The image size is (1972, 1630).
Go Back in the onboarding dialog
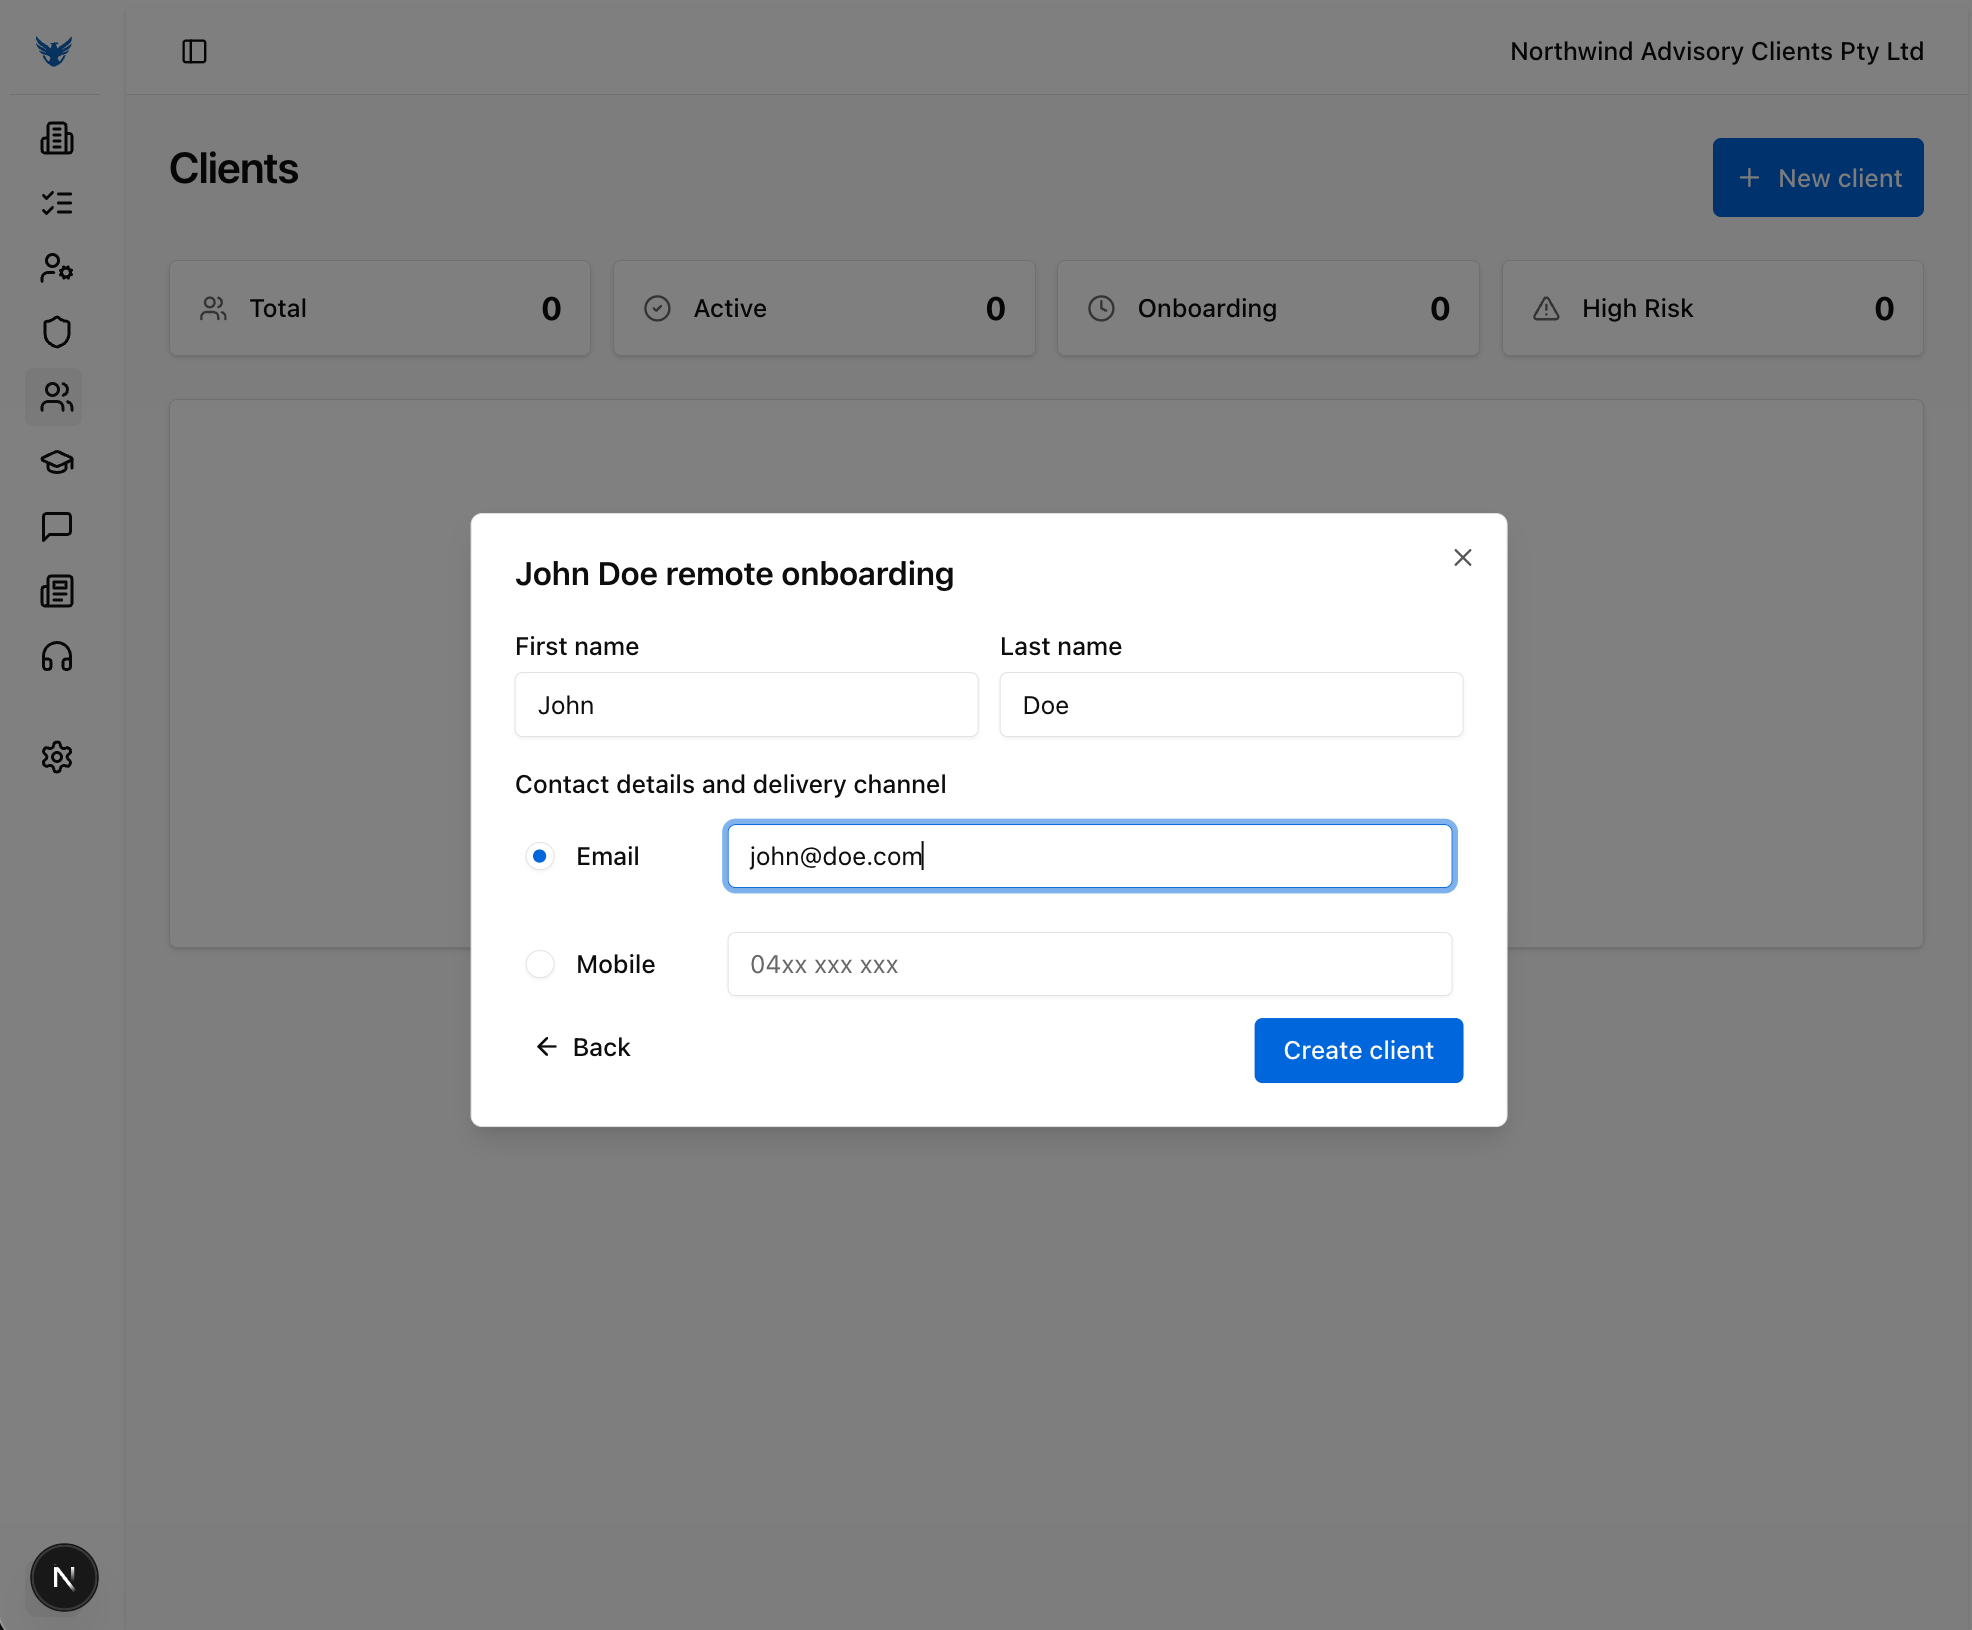(583, 1047)
